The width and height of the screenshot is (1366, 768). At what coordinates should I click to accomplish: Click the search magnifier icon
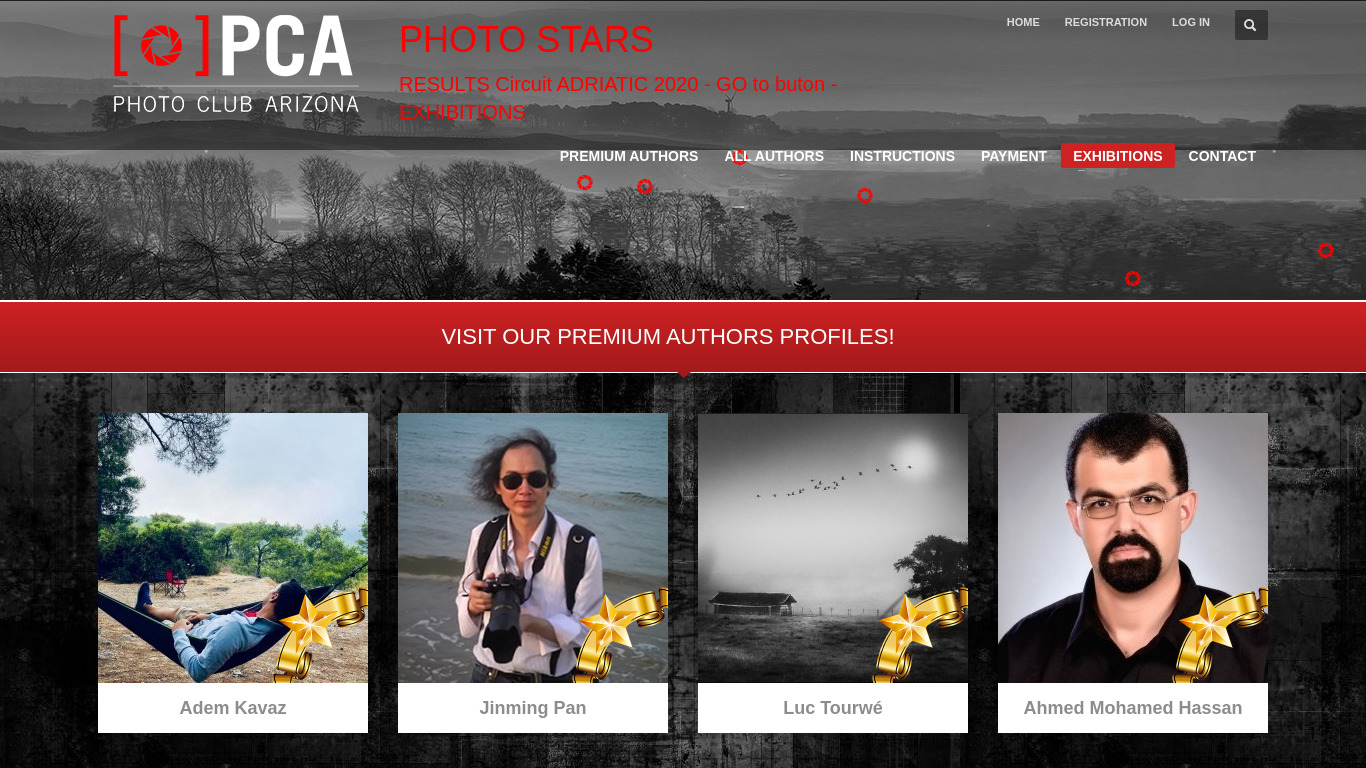(x=1251, y=25)
